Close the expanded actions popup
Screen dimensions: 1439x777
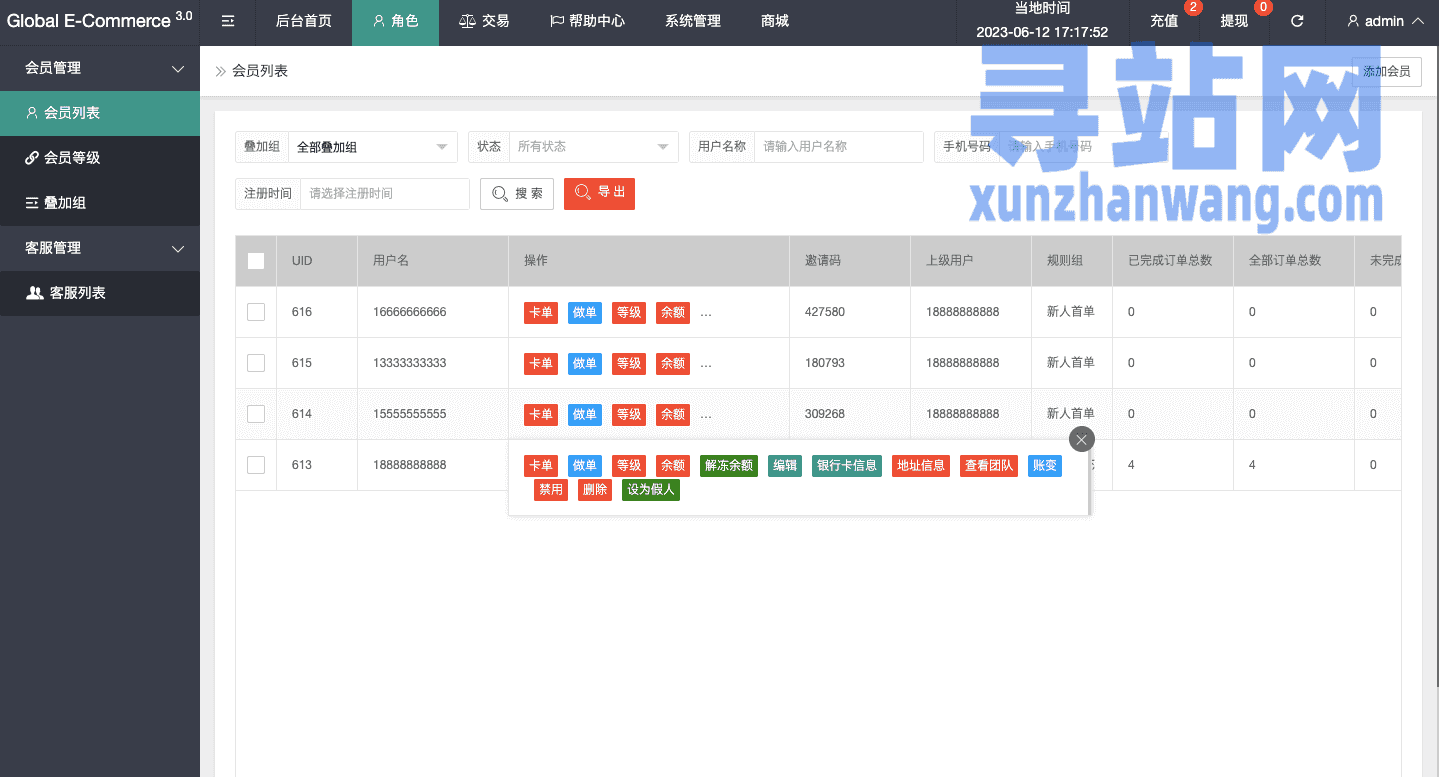click(1081, 439)
